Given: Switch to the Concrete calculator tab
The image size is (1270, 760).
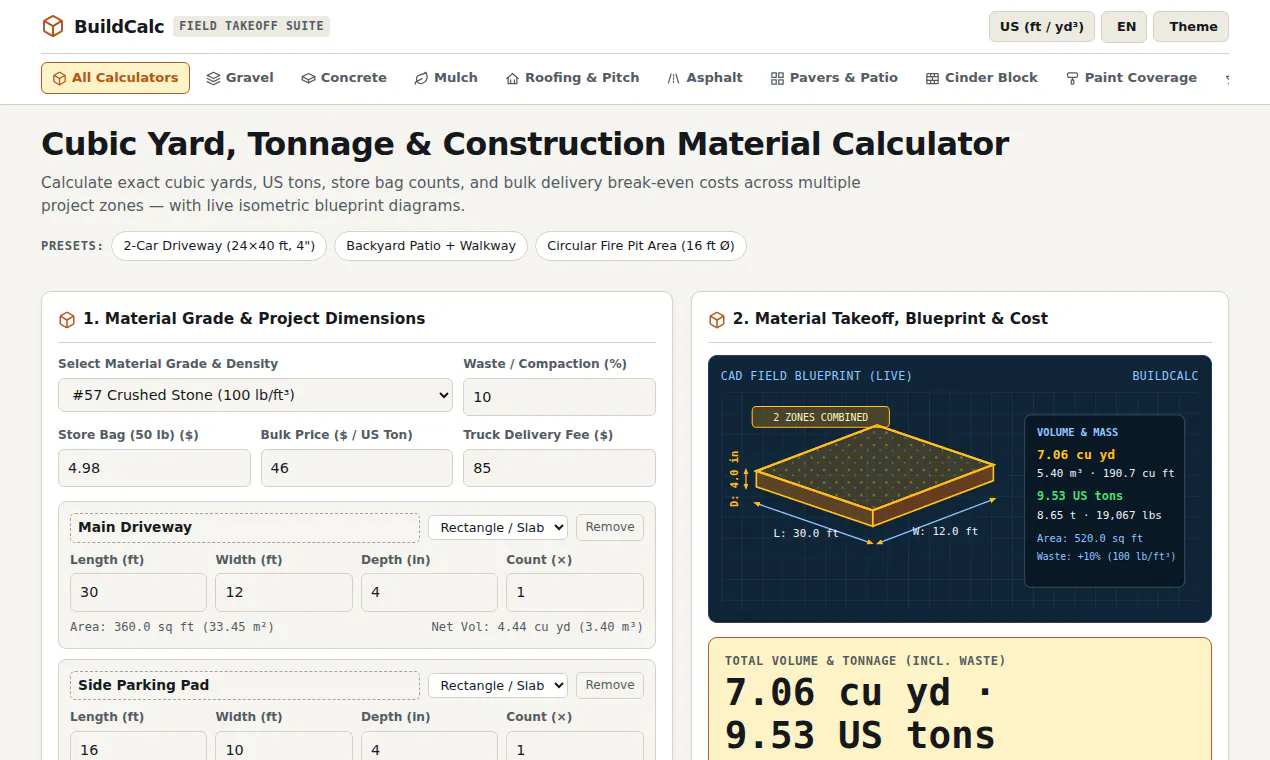Looking at the screenshot, I should click(344, 78).
